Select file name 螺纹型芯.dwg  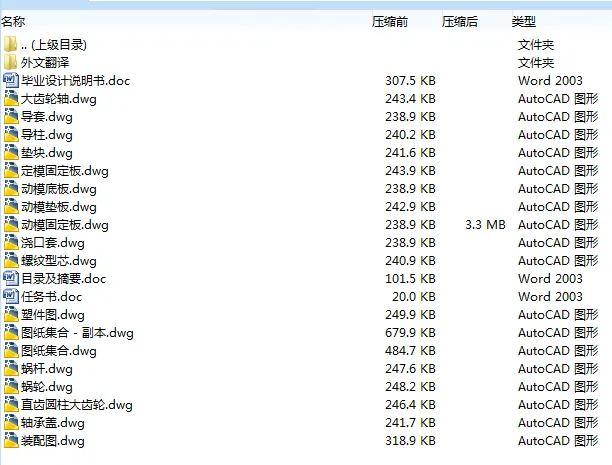tap(59, 260)
